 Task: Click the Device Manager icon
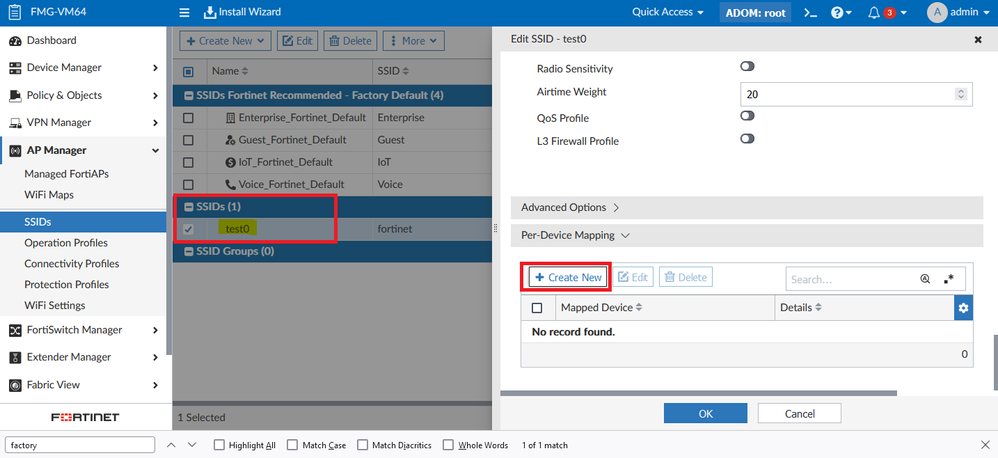click(15, 68)
